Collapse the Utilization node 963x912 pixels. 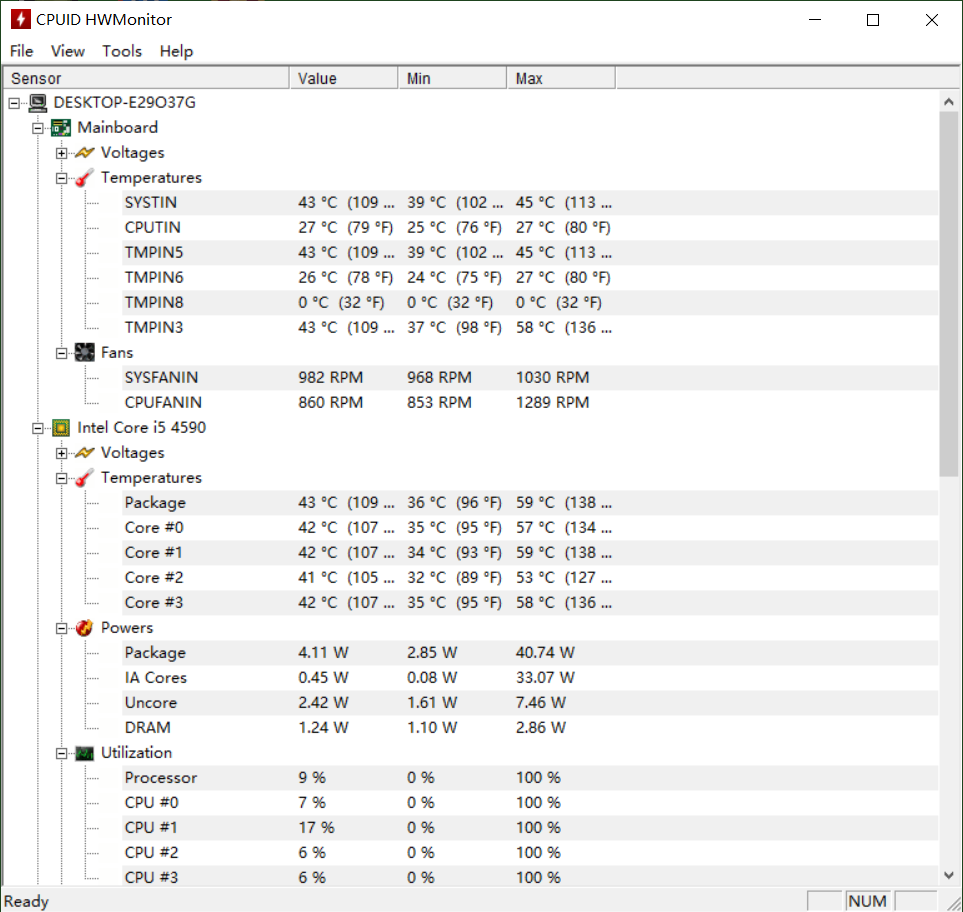coord(61,754)
